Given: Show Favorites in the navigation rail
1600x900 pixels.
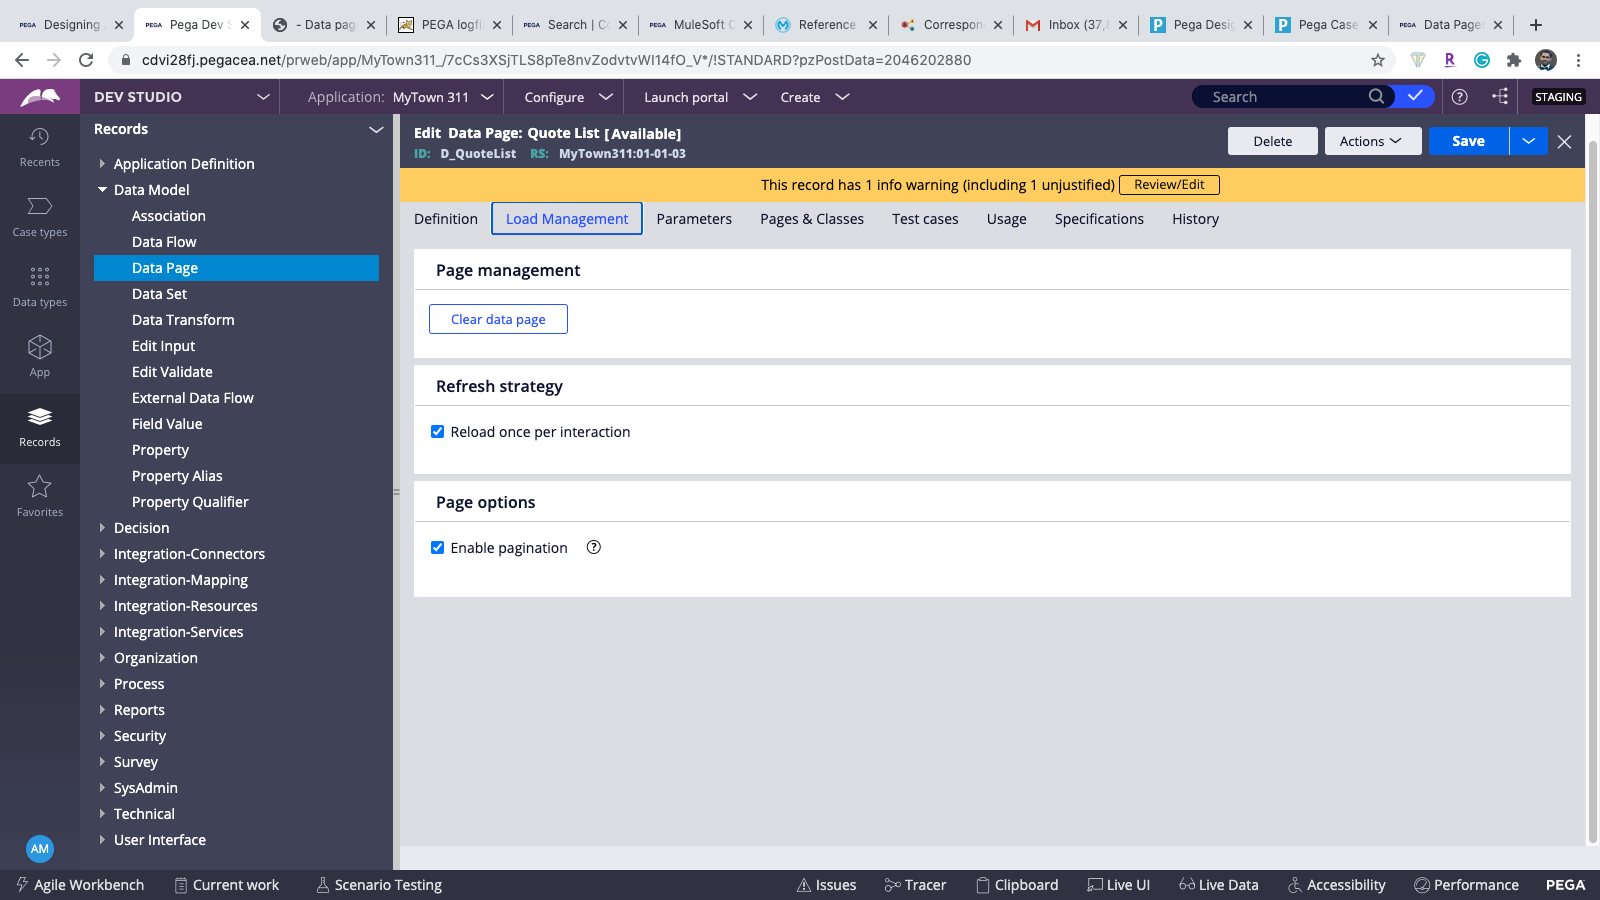Looking at the screenshot, I should point(40,495).
